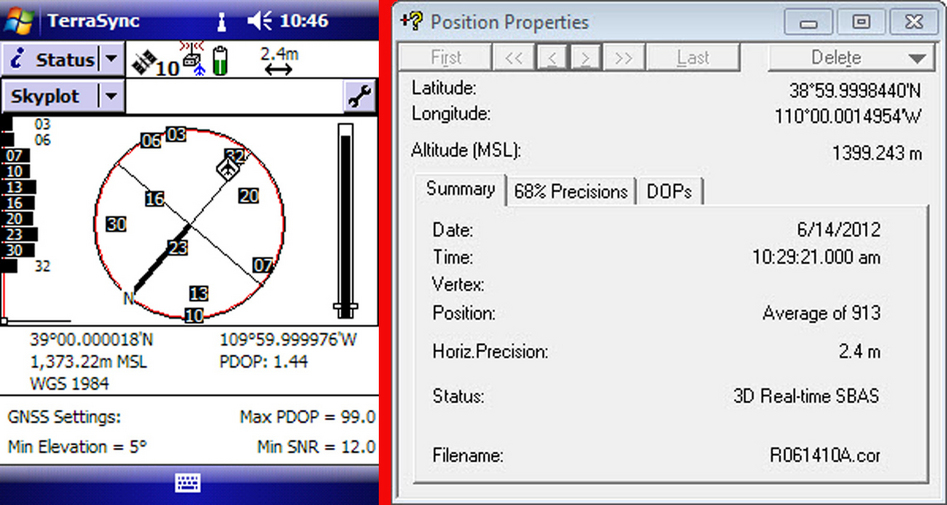Show the on-screen keyboard
Image resolution: width=947 pixels, height=505 pixels.
pyautogui.click(x=188, y=483)
